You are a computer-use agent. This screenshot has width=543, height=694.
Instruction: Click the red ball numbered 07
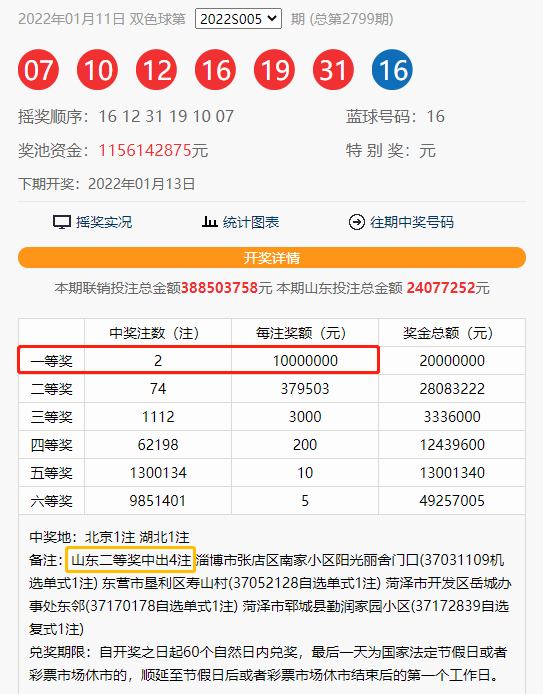pyautogui.click(x=39, y=70)
